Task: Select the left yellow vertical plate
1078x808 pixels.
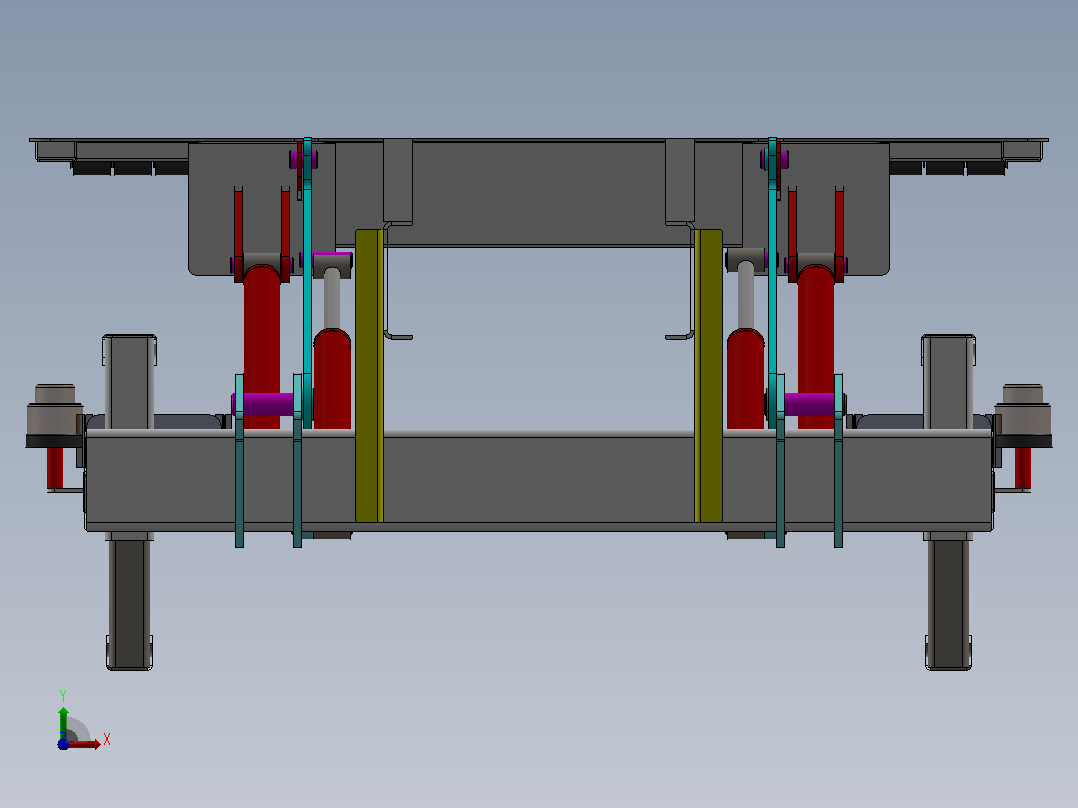Action: point(369,376)
